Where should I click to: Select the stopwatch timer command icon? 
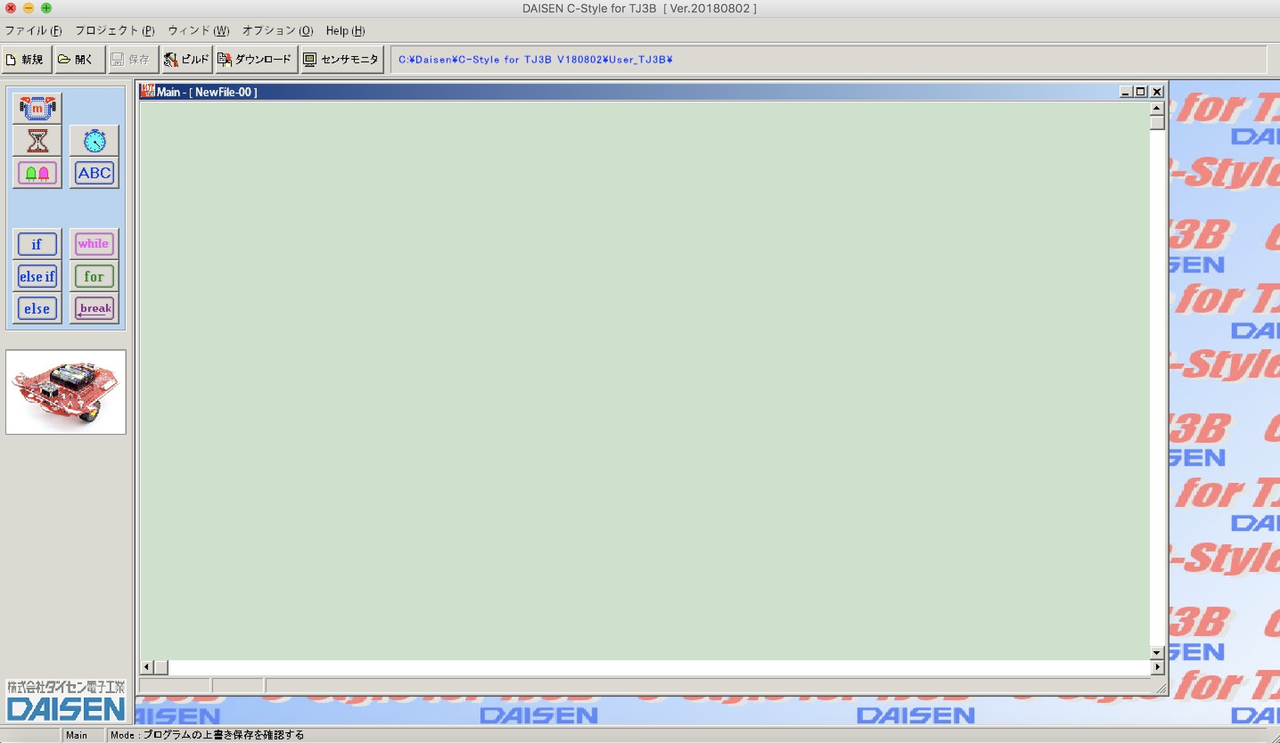click(x=94, y=140)
